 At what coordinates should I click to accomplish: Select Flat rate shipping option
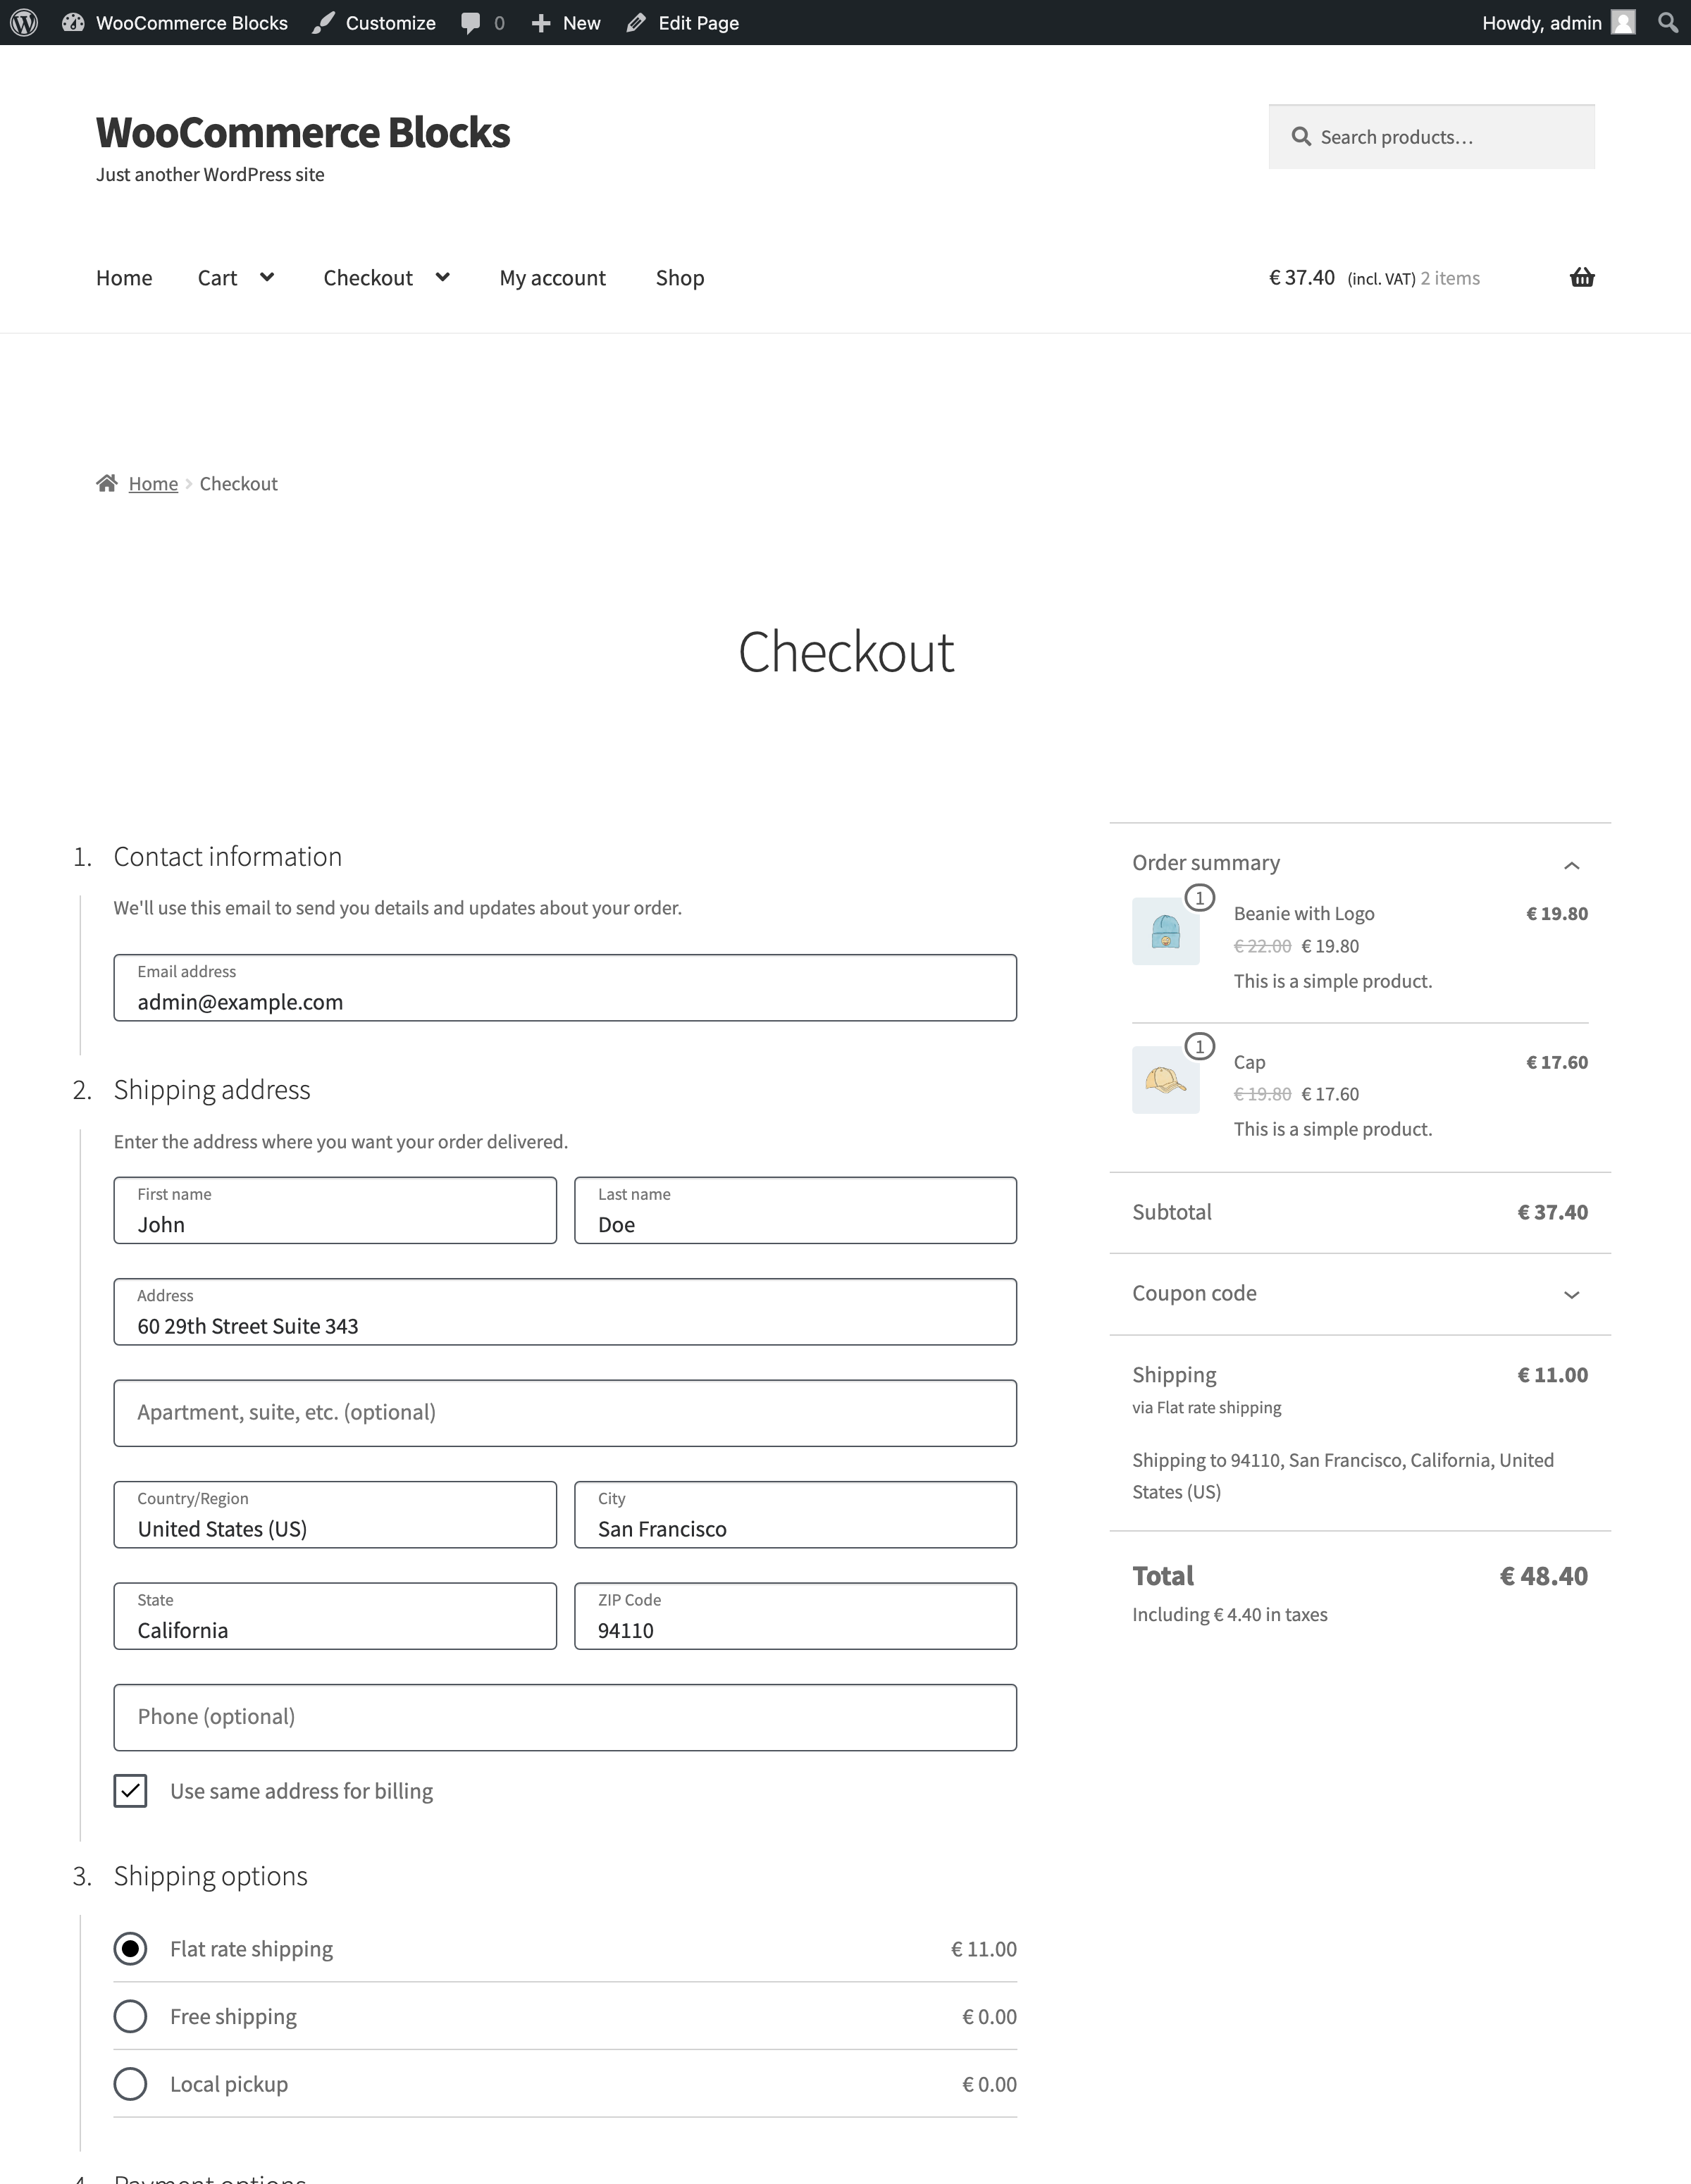(x=130, y=1948)
